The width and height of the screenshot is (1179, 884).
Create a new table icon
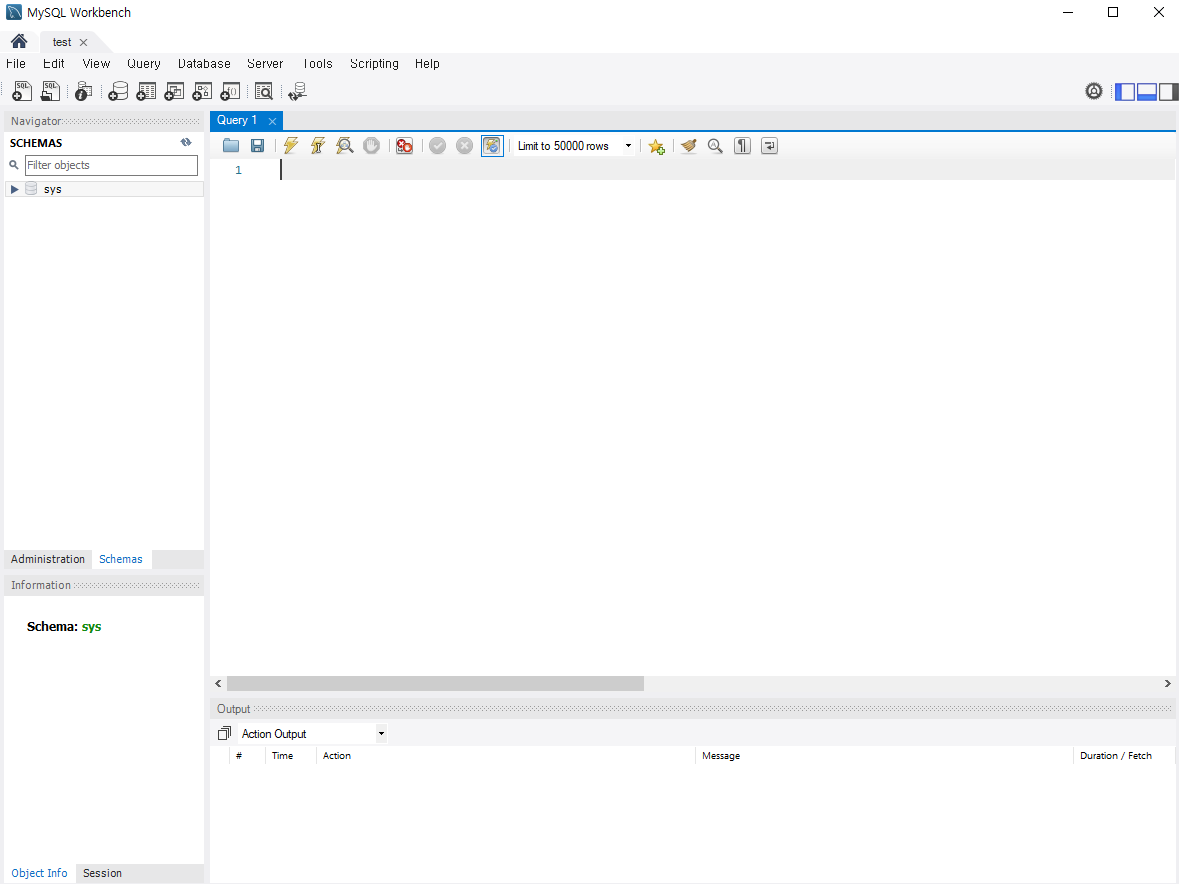pos(146,91)
